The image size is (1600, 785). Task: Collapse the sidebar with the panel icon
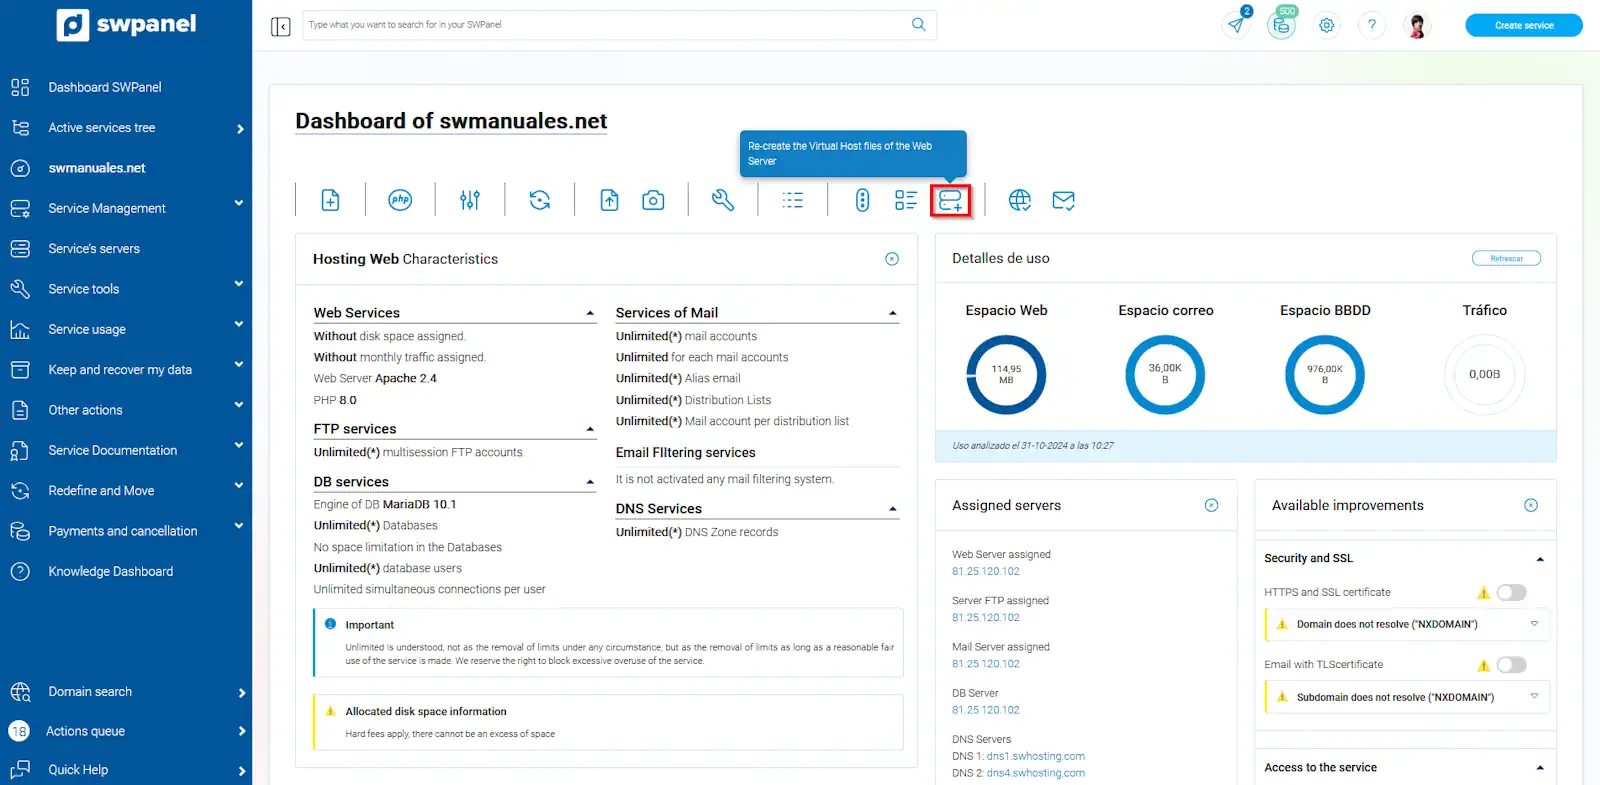click(281, 26)
